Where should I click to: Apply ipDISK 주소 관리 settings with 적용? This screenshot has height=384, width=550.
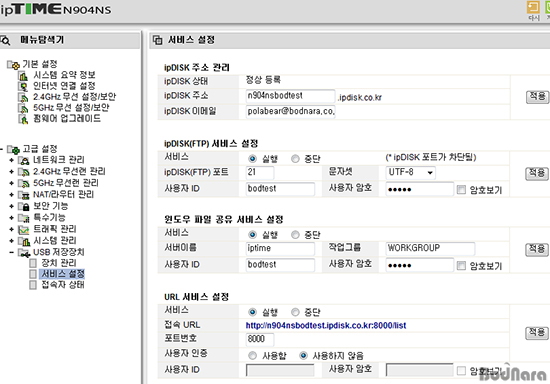click(x=537, y=97)
